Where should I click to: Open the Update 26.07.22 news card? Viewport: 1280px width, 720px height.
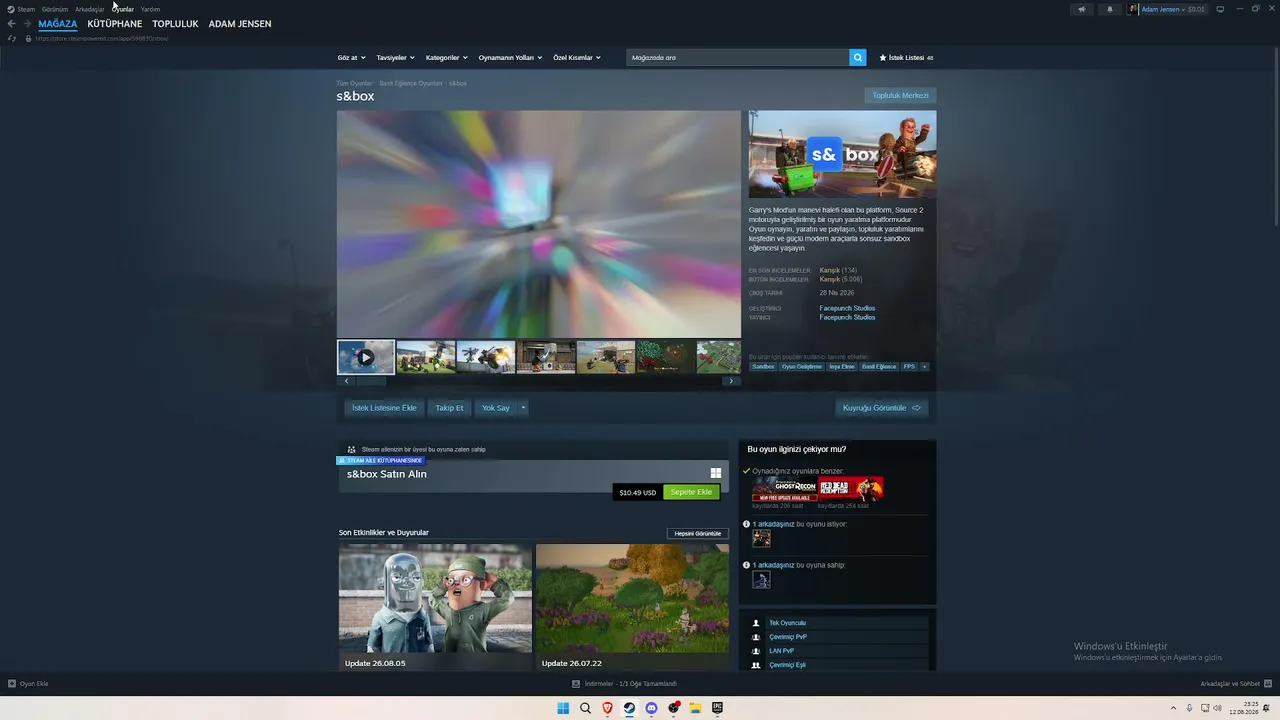click(x=632, y=607)
